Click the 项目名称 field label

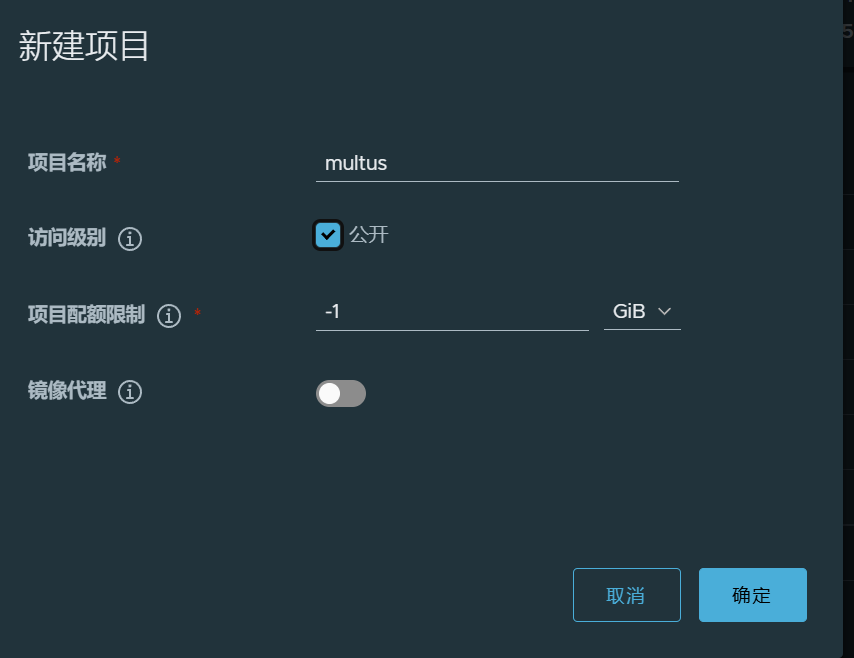67,162
